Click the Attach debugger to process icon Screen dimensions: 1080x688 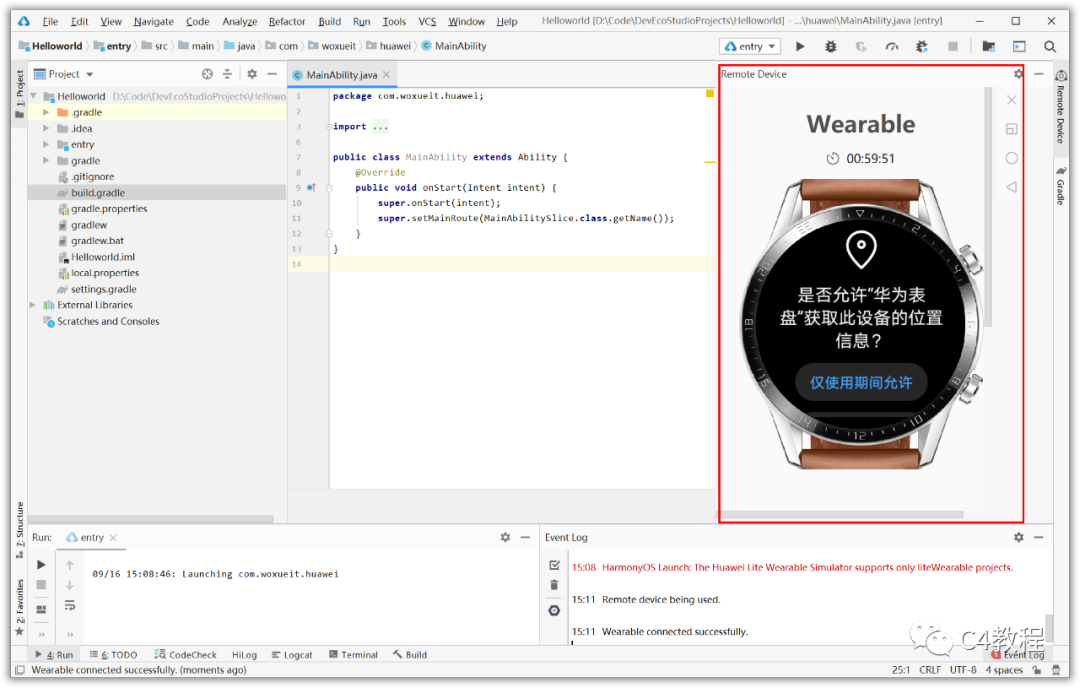(922, 46)
